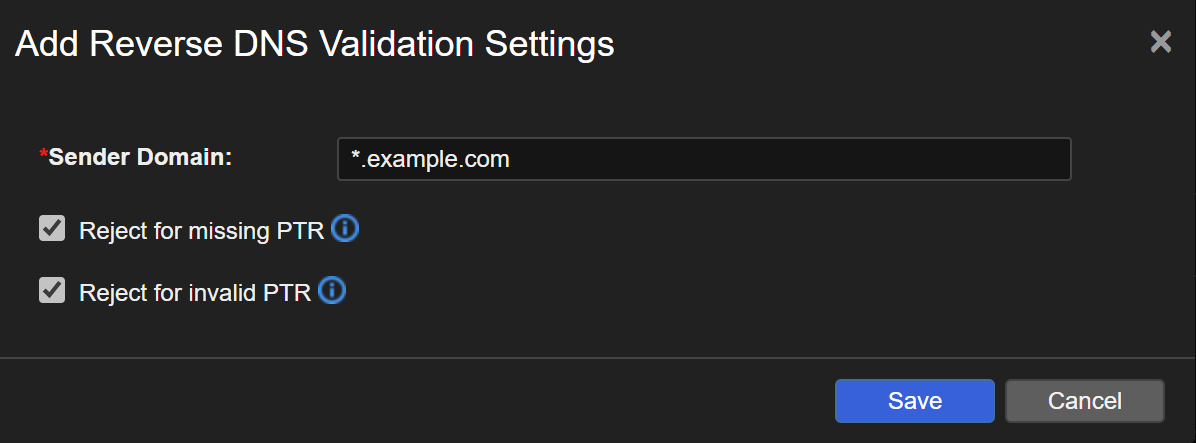Place cursor in the *.example.com domain value
1196x443 pixels.
(x=431, y=159)
